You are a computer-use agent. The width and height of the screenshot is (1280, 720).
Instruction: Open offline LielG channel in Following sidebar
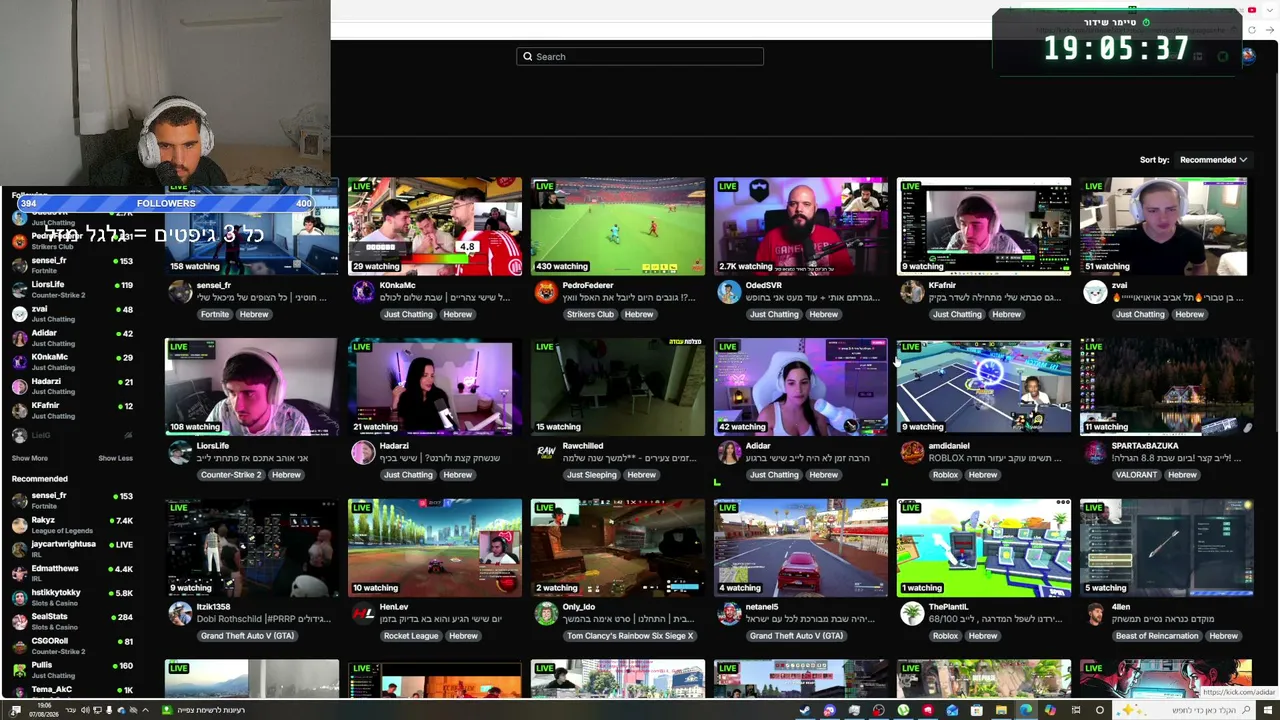tap(72, 435)
